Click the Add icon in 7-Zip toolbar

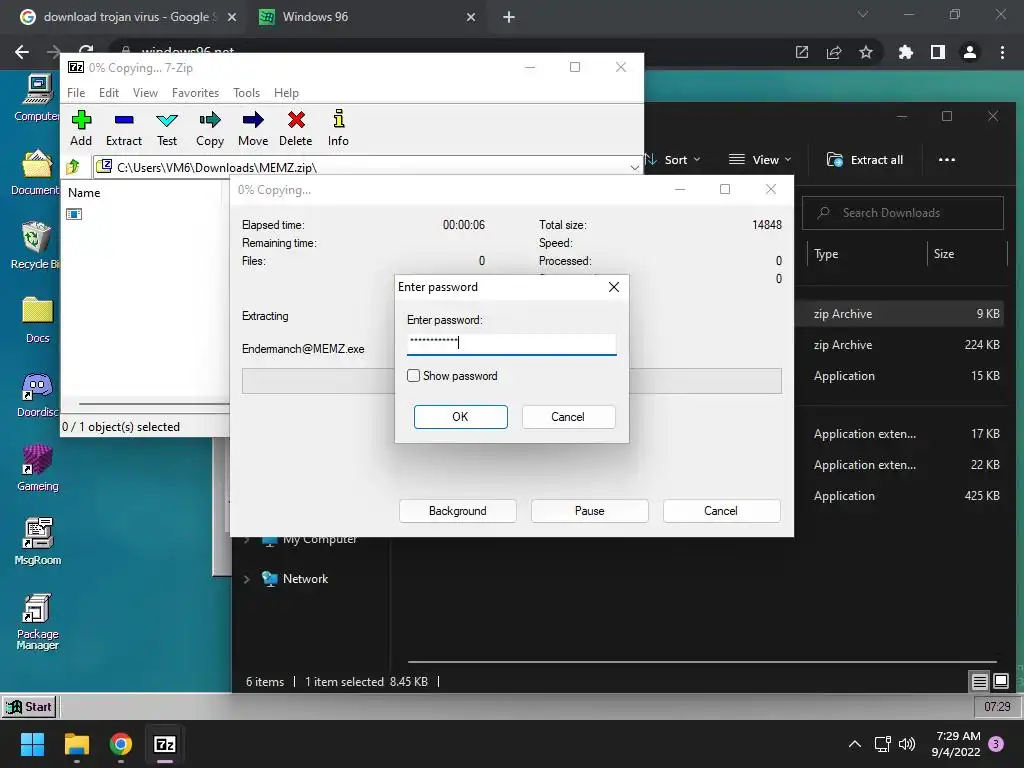(81, 120)
